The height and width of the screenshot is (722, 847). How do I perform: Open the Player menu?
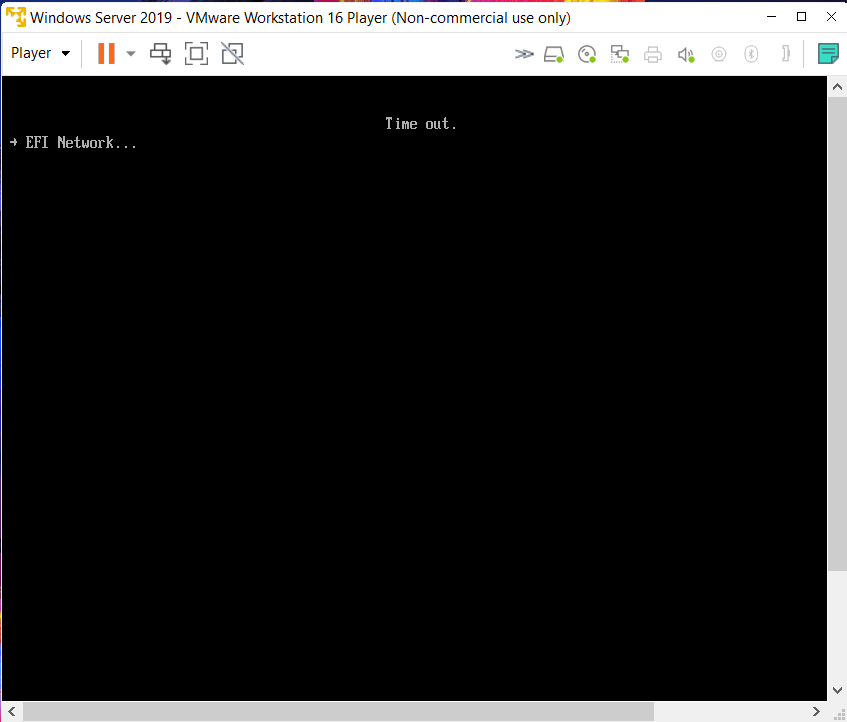[x=40, y=54]
